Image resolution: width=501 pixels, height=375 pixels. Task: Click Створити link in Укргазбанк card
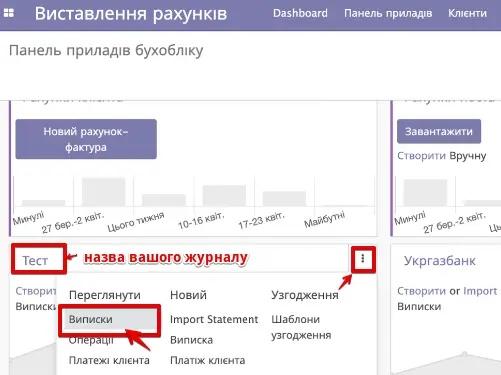421,291
